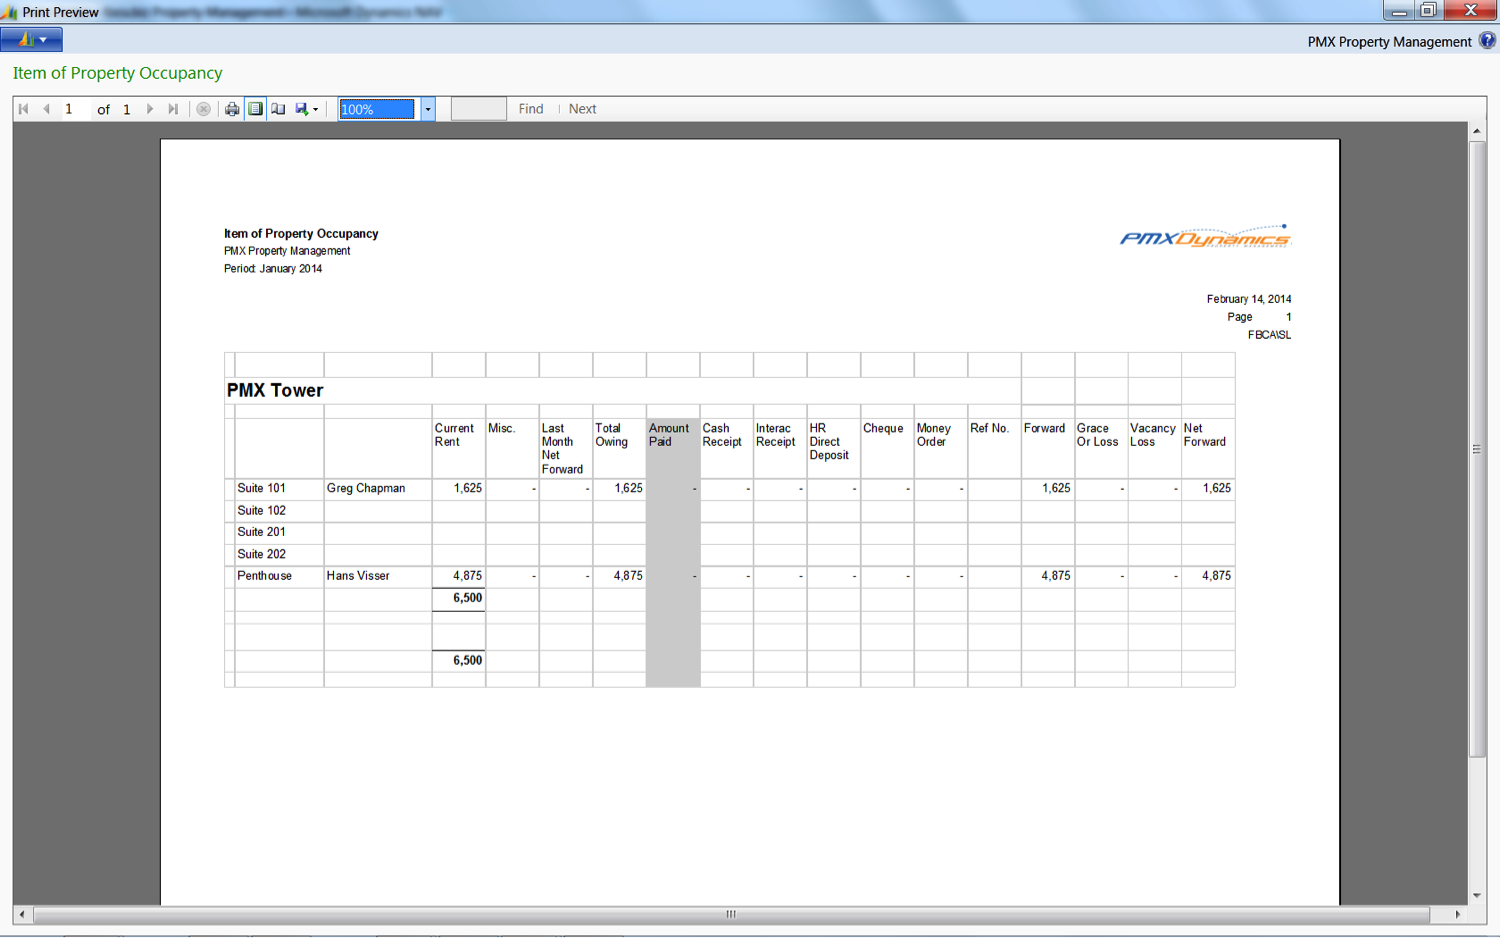Minimize the Print Preview window
The width and height of the screenshot is (1500, 938).
click(1399, 10)
